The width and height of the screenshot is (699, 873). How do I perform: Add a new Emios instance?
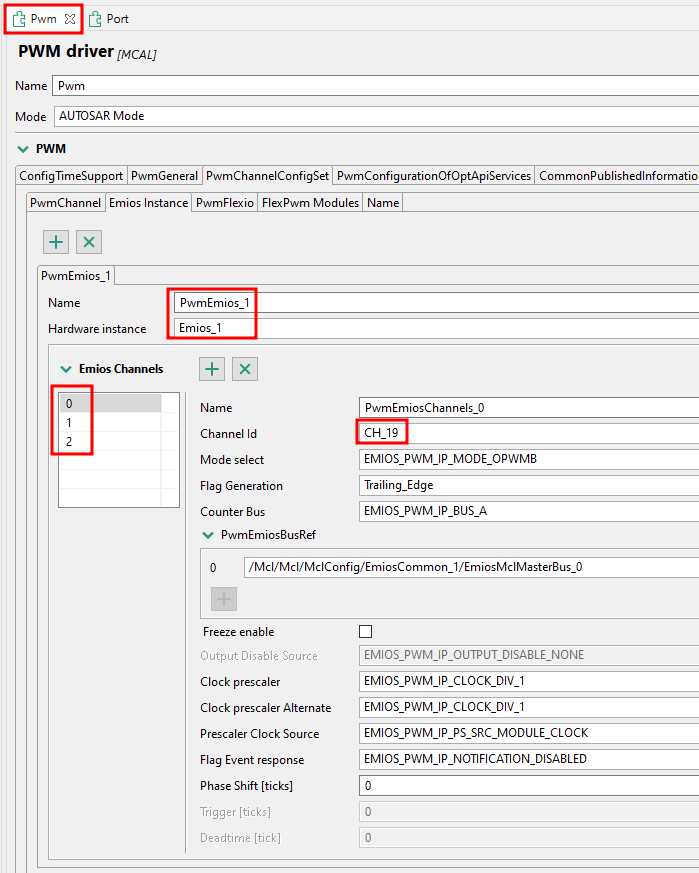click(56, 242)
